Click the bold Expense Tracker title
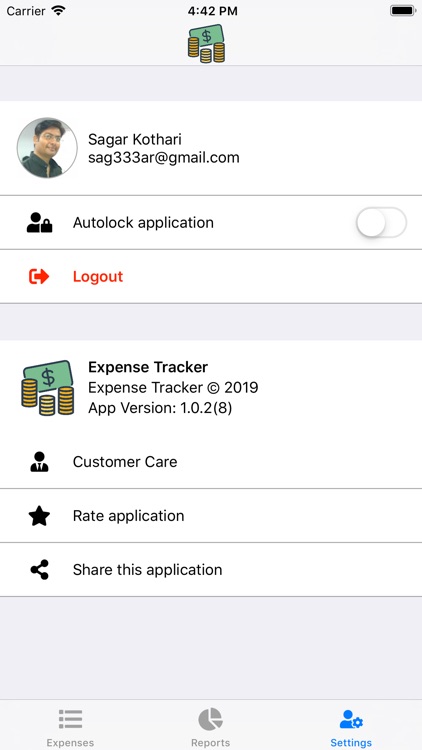 [148, 367]
